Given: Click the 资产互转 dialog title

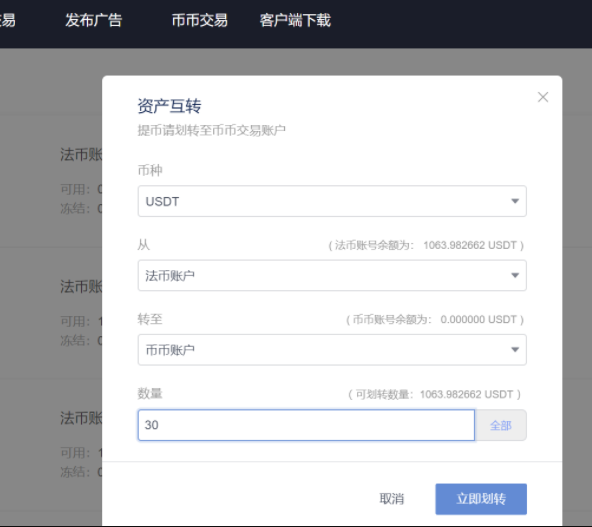Looking at the screenshot, I should pos(169,106).
